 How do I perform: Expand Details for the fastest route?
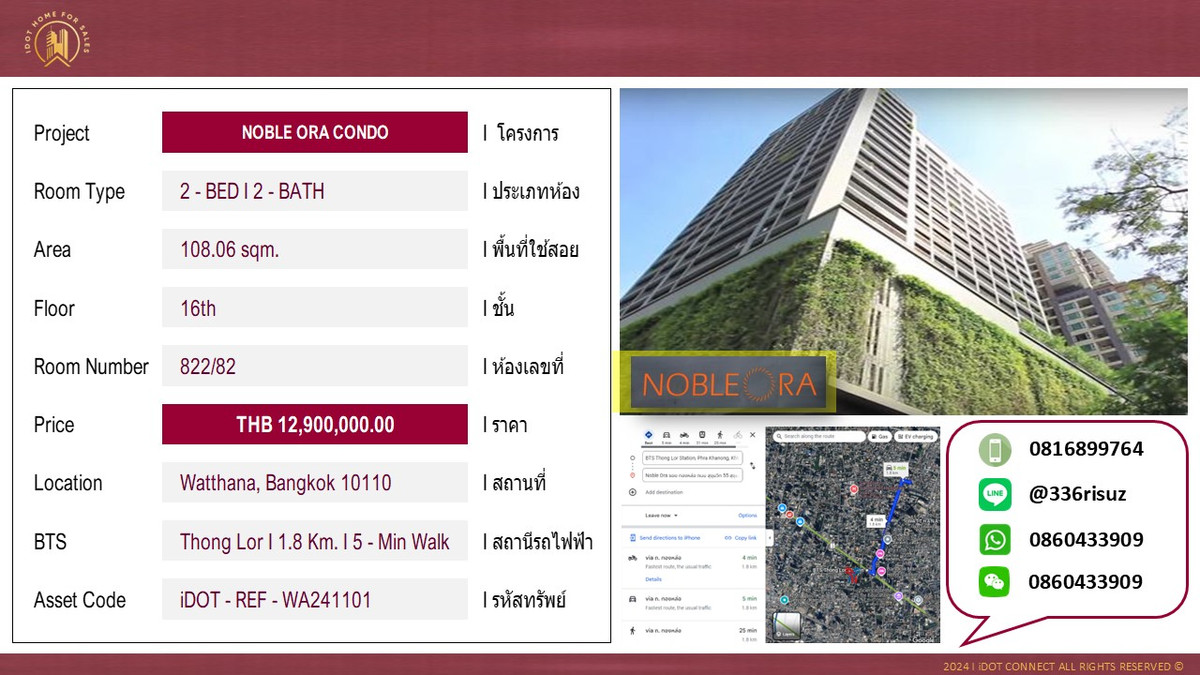pos(654,580)
